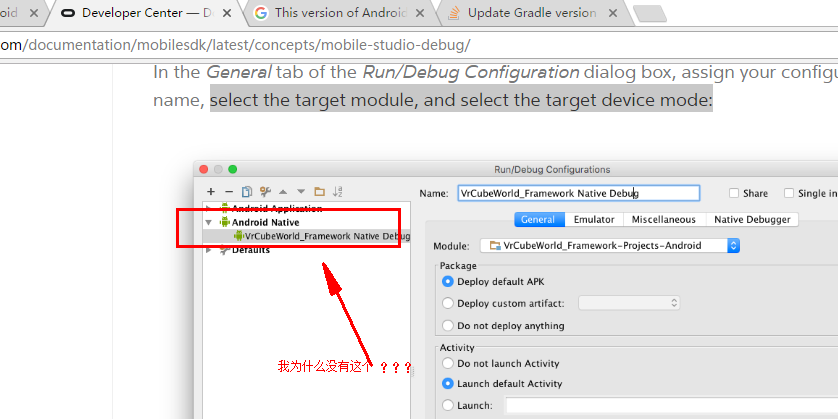This screenshot has height=419, width=838.
Task: Select Android Native tree node
Action: pos(266,222)
